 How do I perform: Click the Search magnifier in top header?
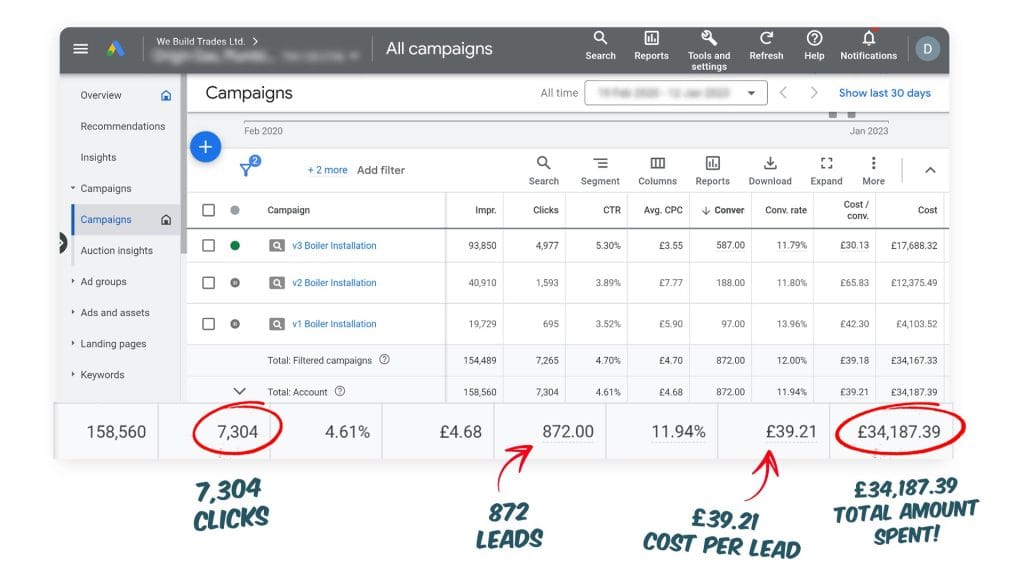pyautogui.click(x=600, y=40)
